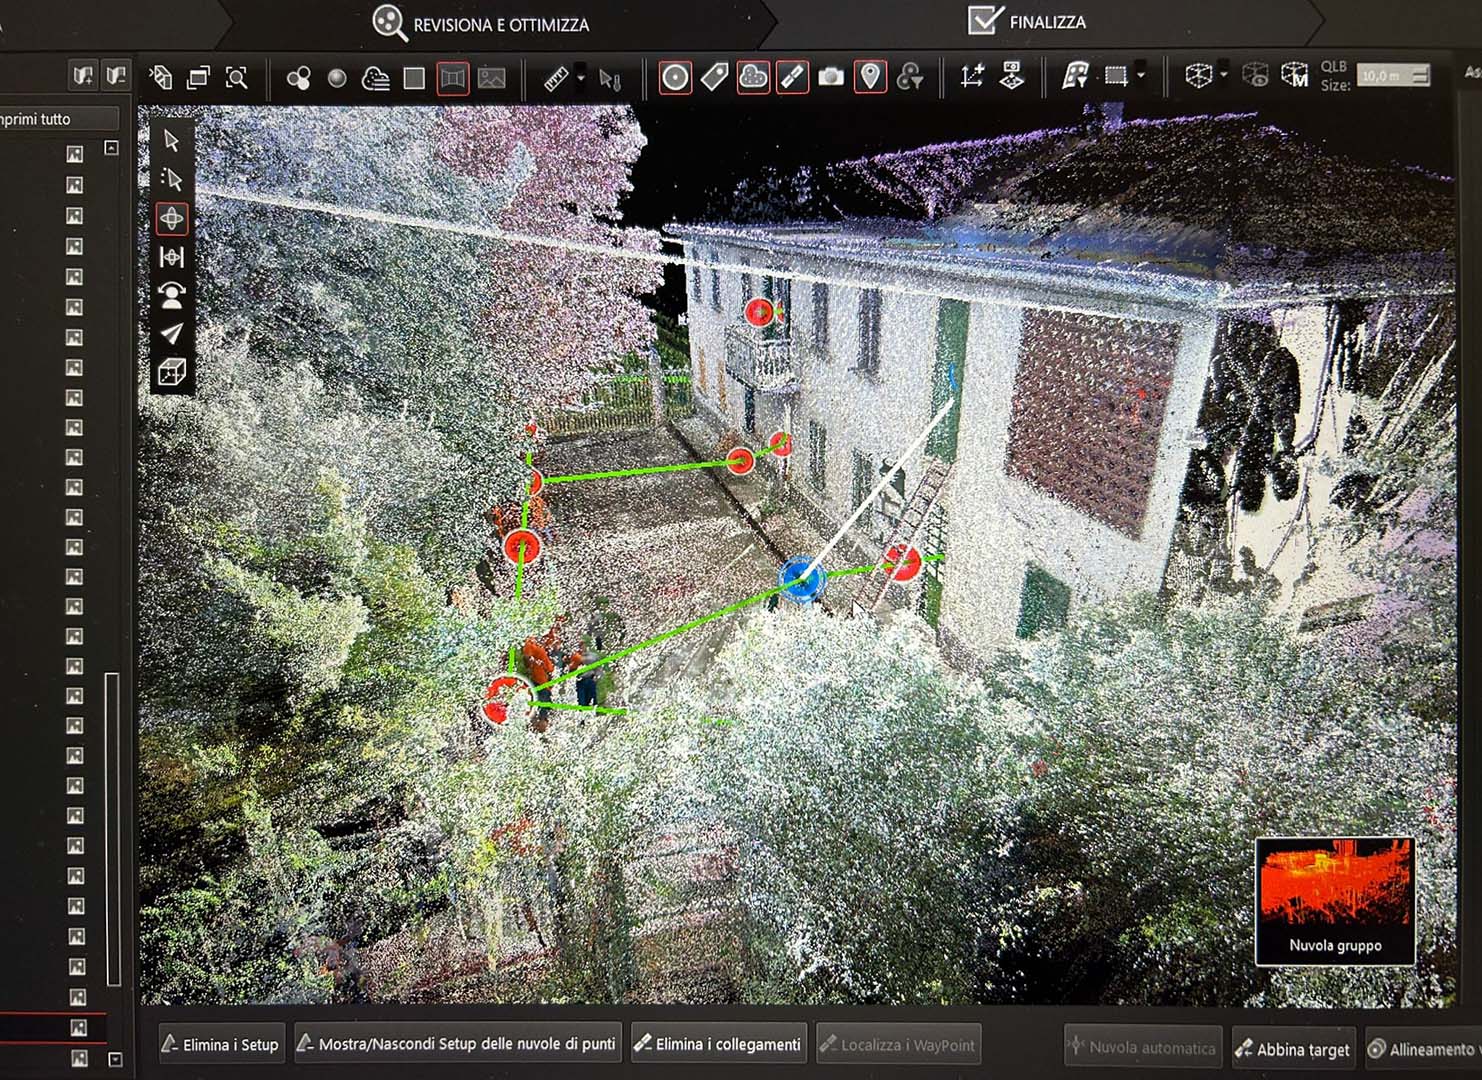Screen dimensions: 1482x1080
Task: Click the Elimina i collegamenti button
Action: pos(718,1044)
